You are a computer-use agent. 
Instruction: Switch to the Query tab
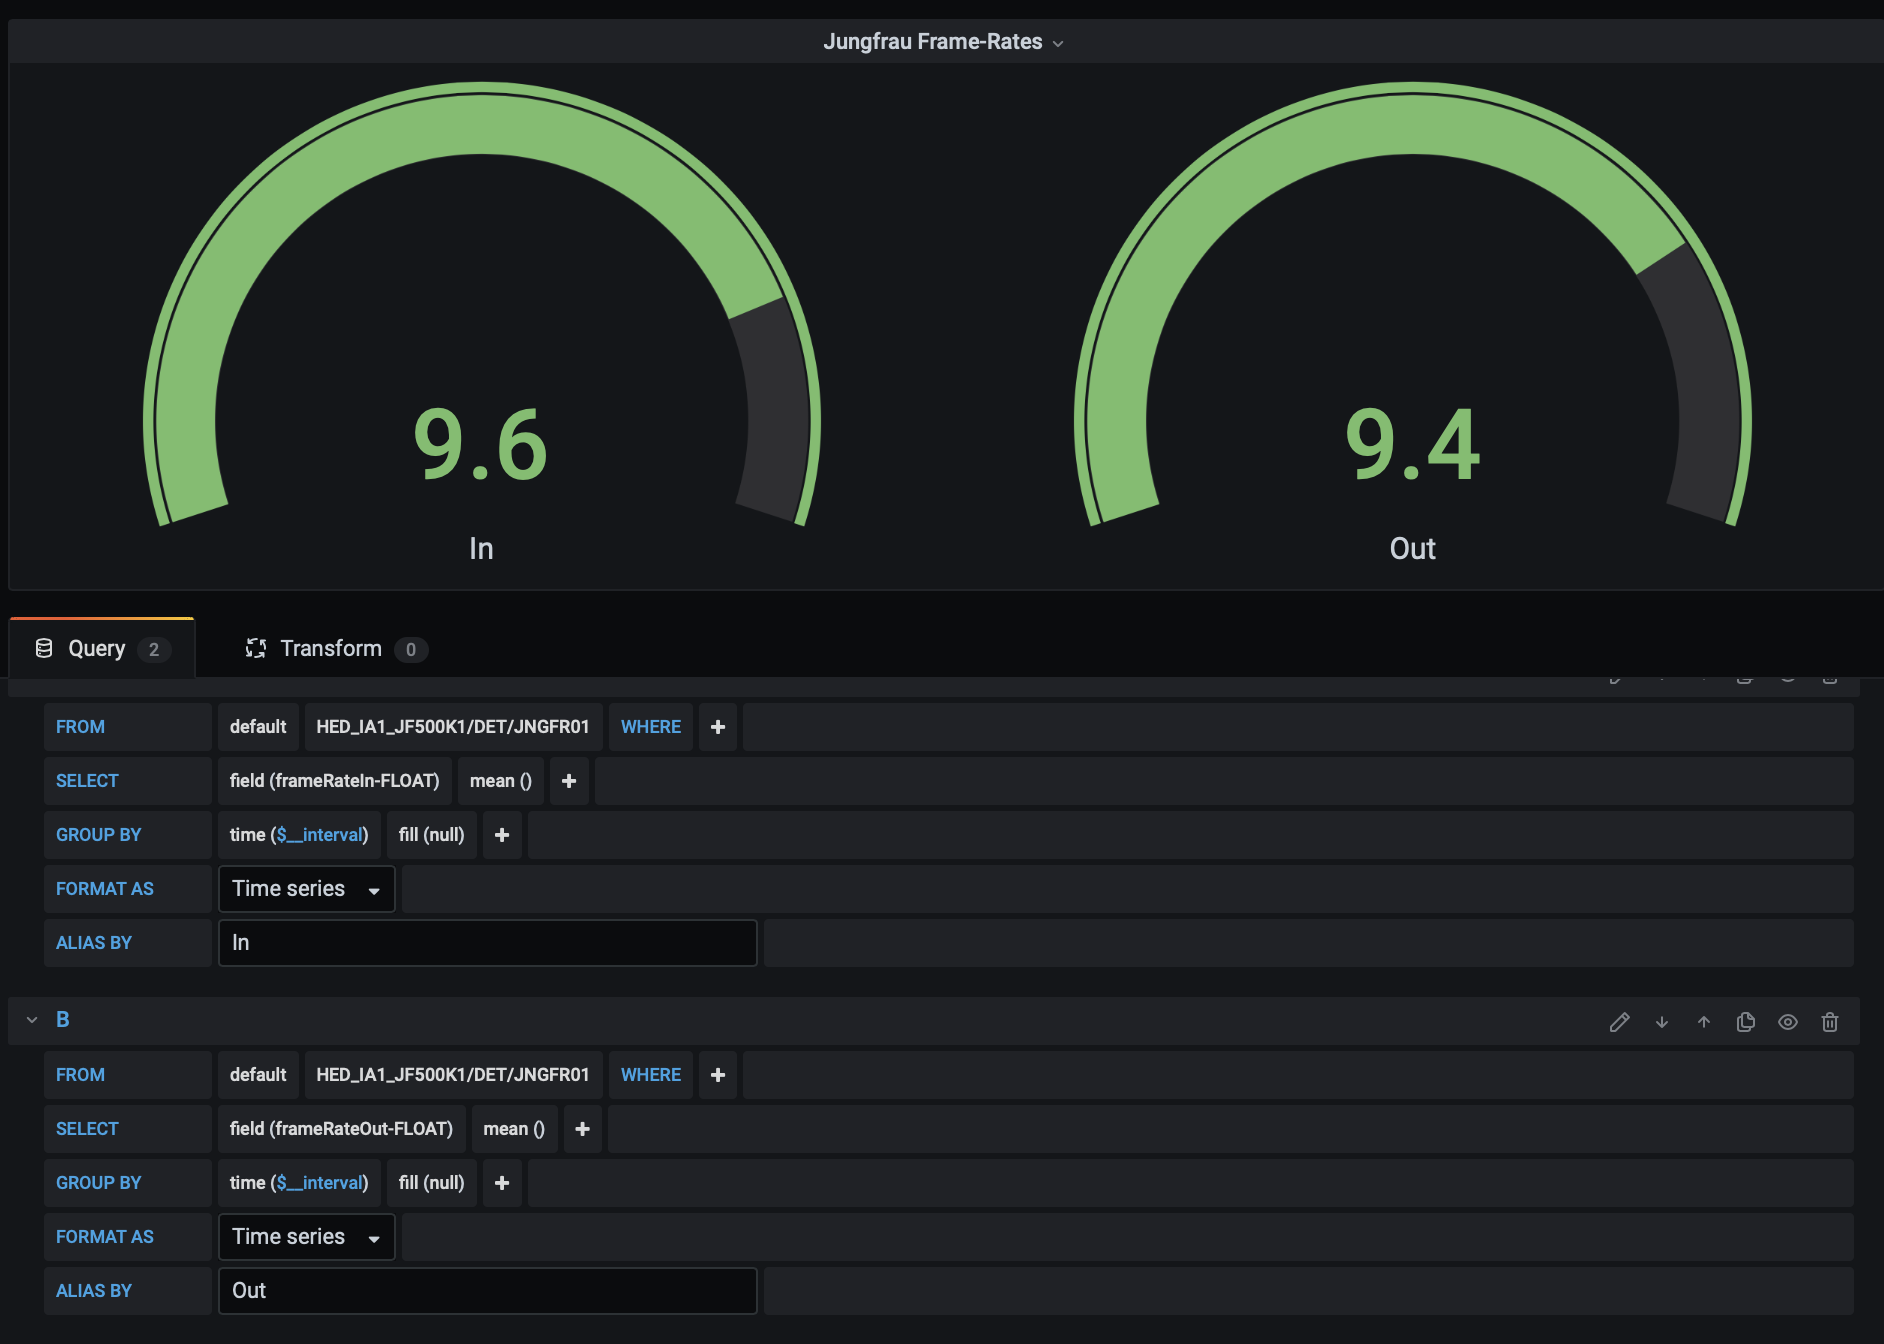[x=102, y=649]
